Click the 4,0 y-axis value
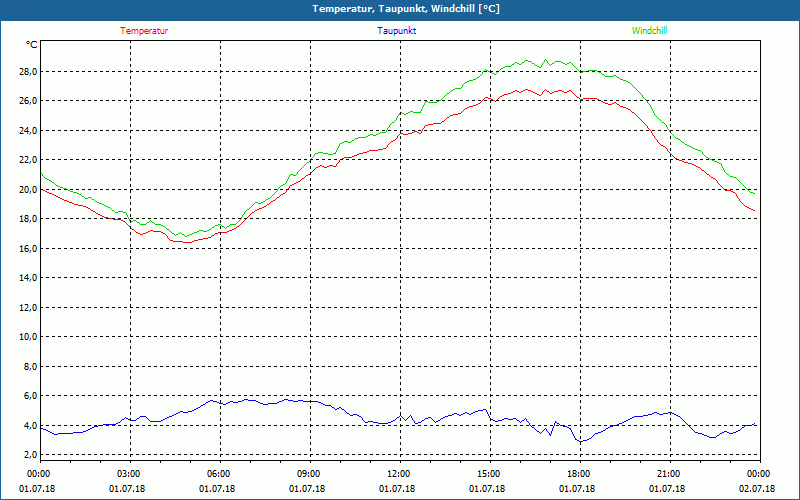Screen dimensions: 800x500 (31, 426)
